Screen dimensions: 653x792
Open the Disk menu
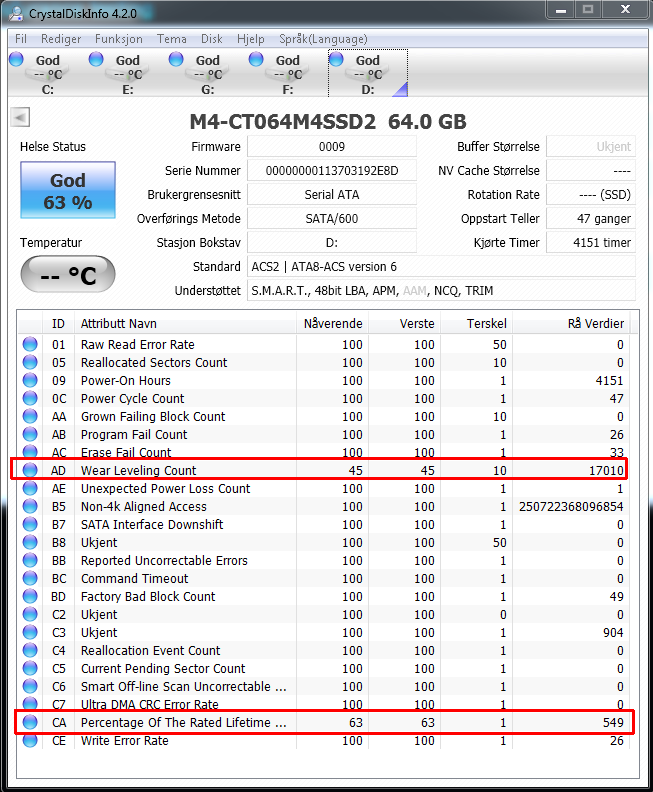[212, 39]
